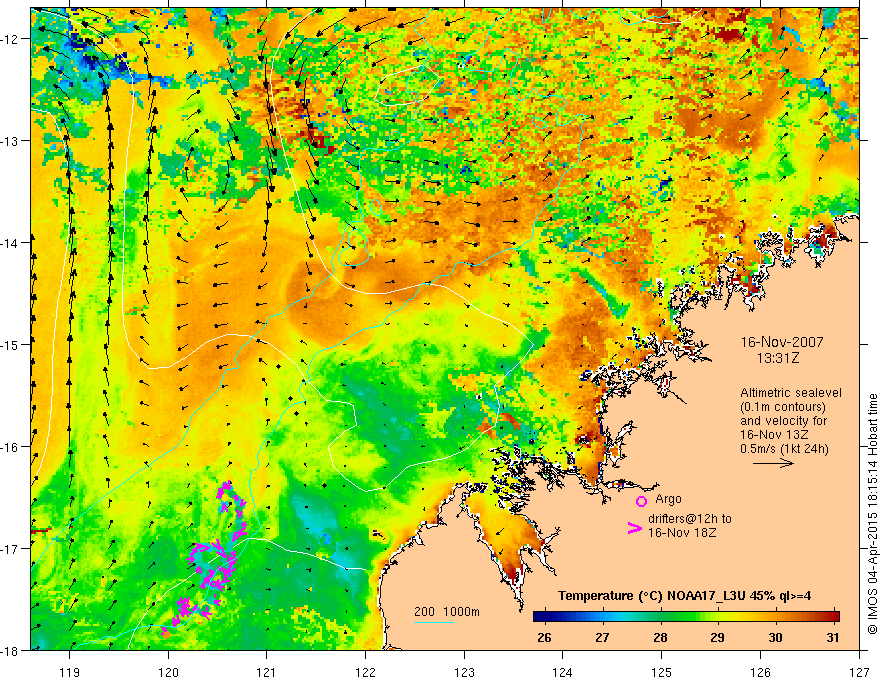Click the cyan bathymetry legend line
The width and height of the screenshot is (880, 680).
434,622
